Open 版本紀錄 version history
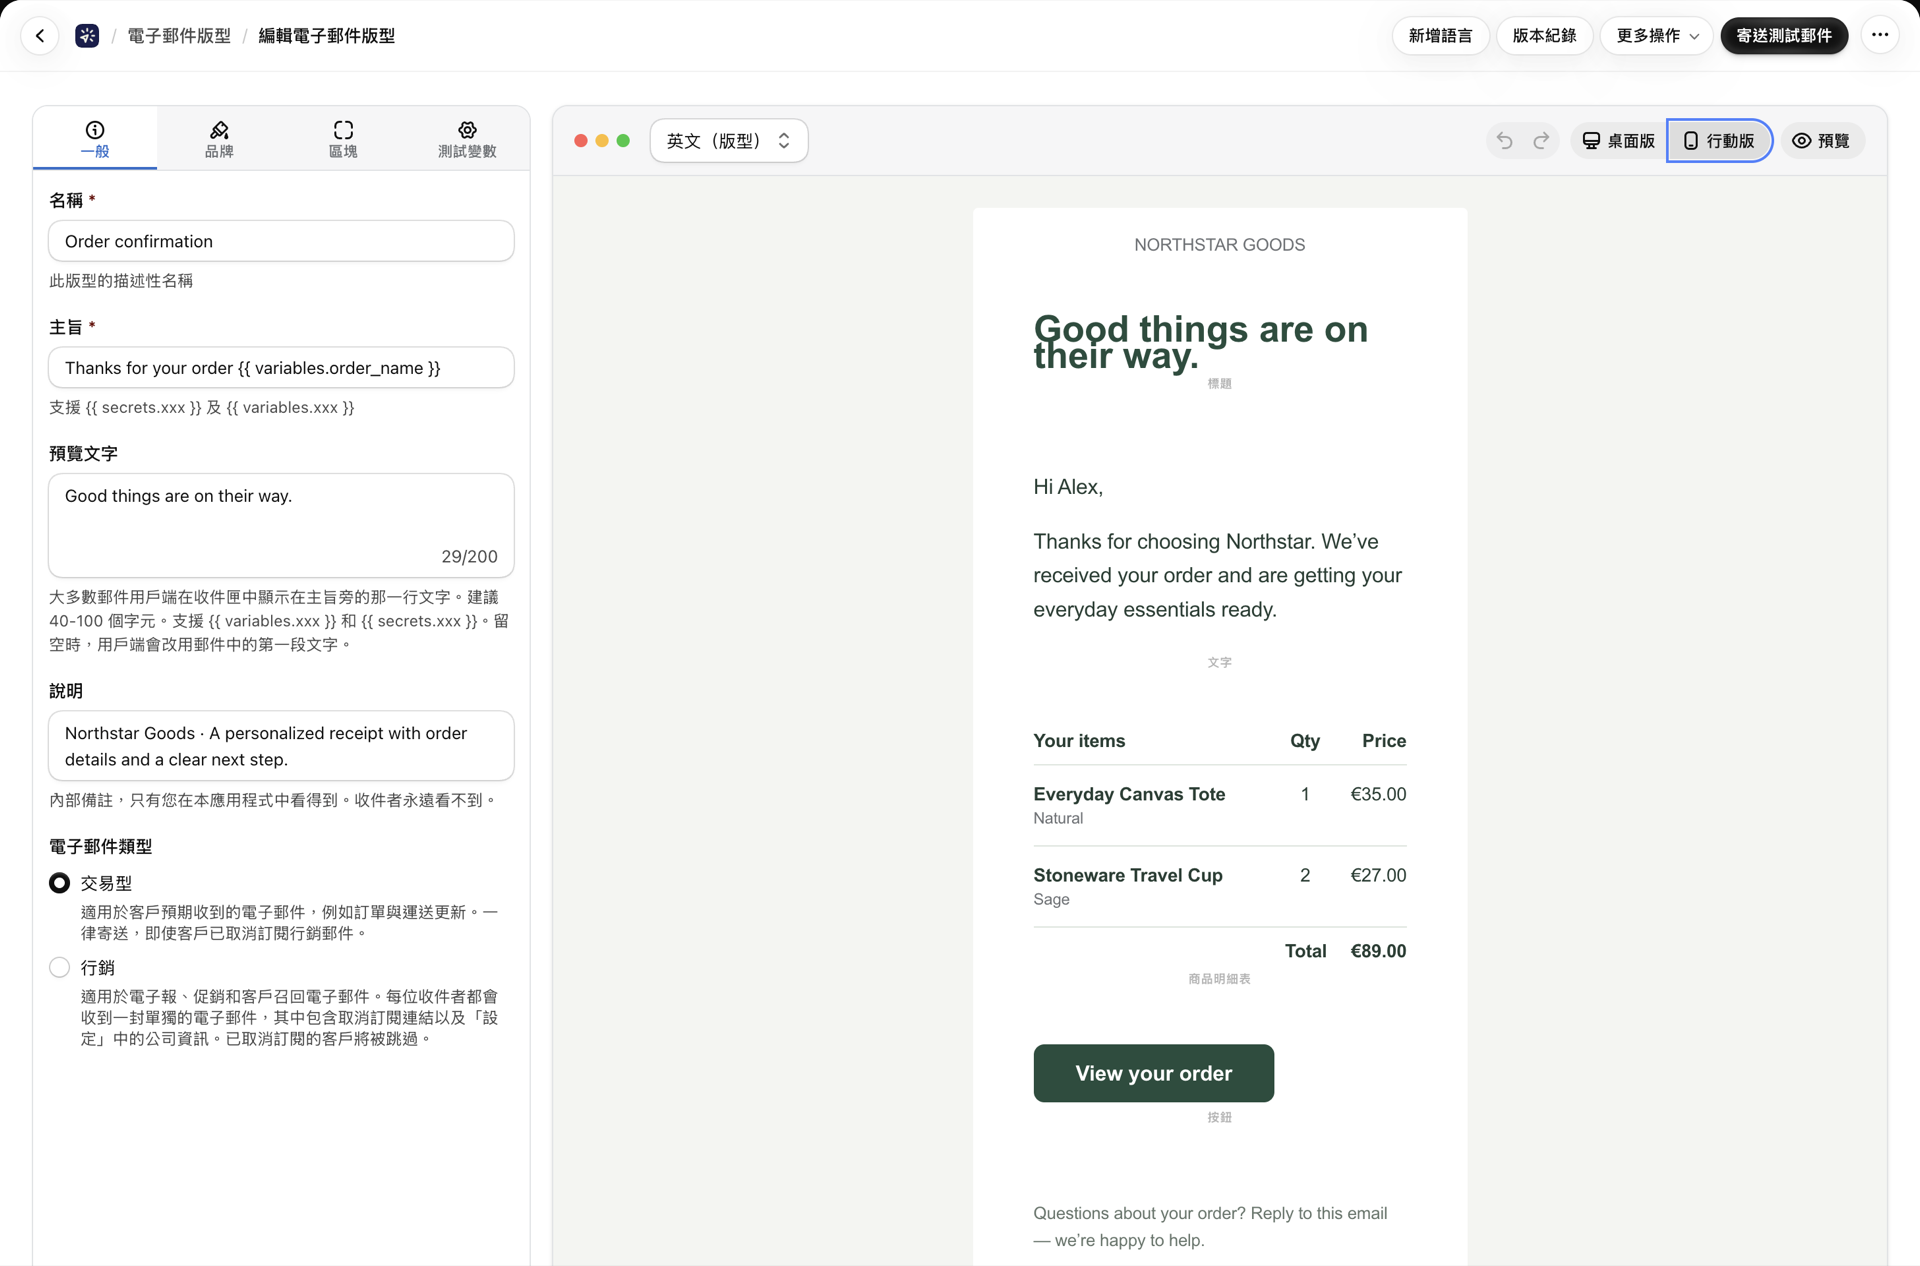Image resolution: width=1920 pixels, height=1266 pixels. click(1544, 36)
